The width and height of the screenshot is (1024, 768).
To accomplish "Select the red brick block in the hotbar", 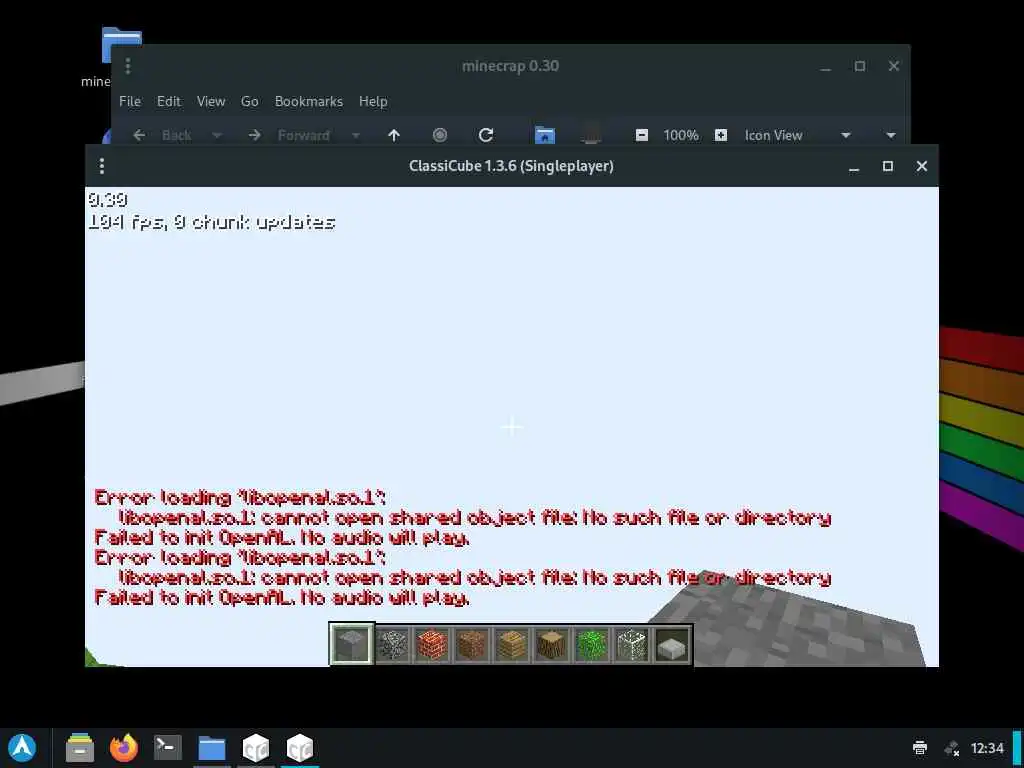I will 432,645.
